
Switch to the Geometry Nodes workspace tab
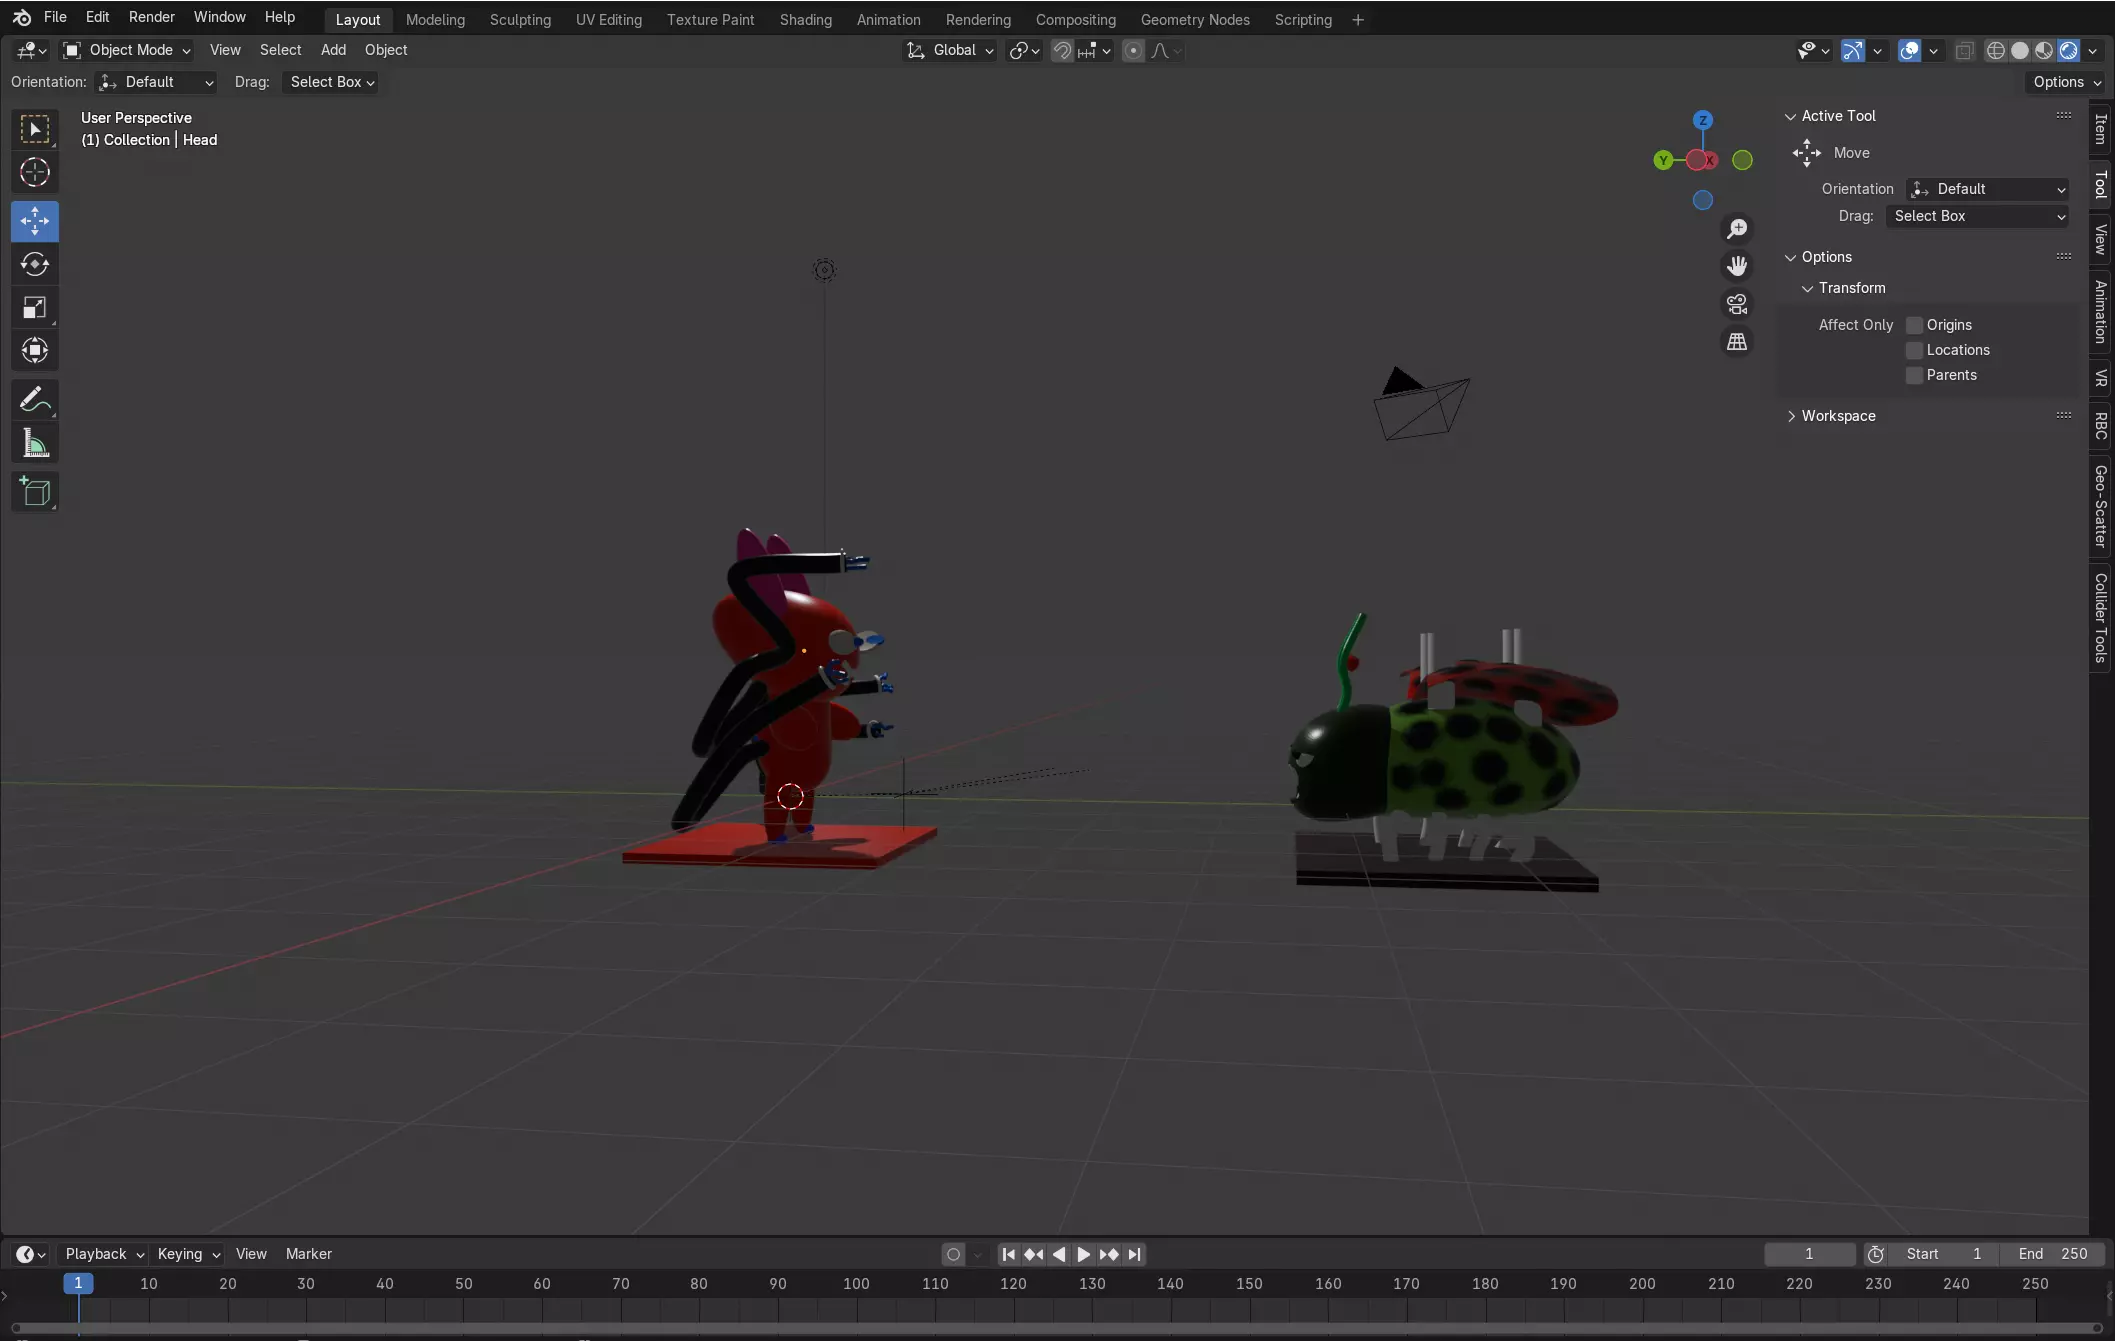pos(1195,20)
